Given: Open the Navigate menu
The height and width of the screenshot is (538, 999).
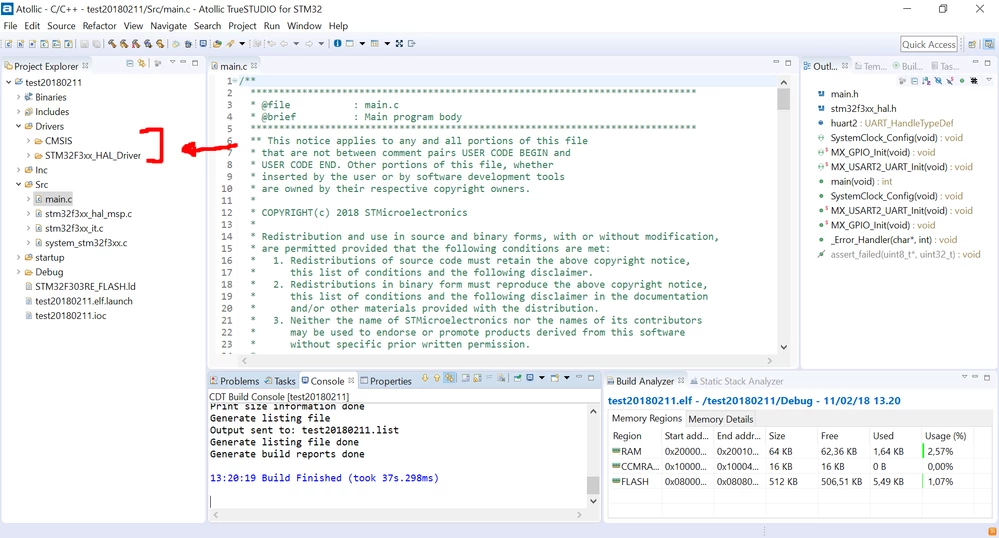Looking at the screenshot, I should point(168,25).
